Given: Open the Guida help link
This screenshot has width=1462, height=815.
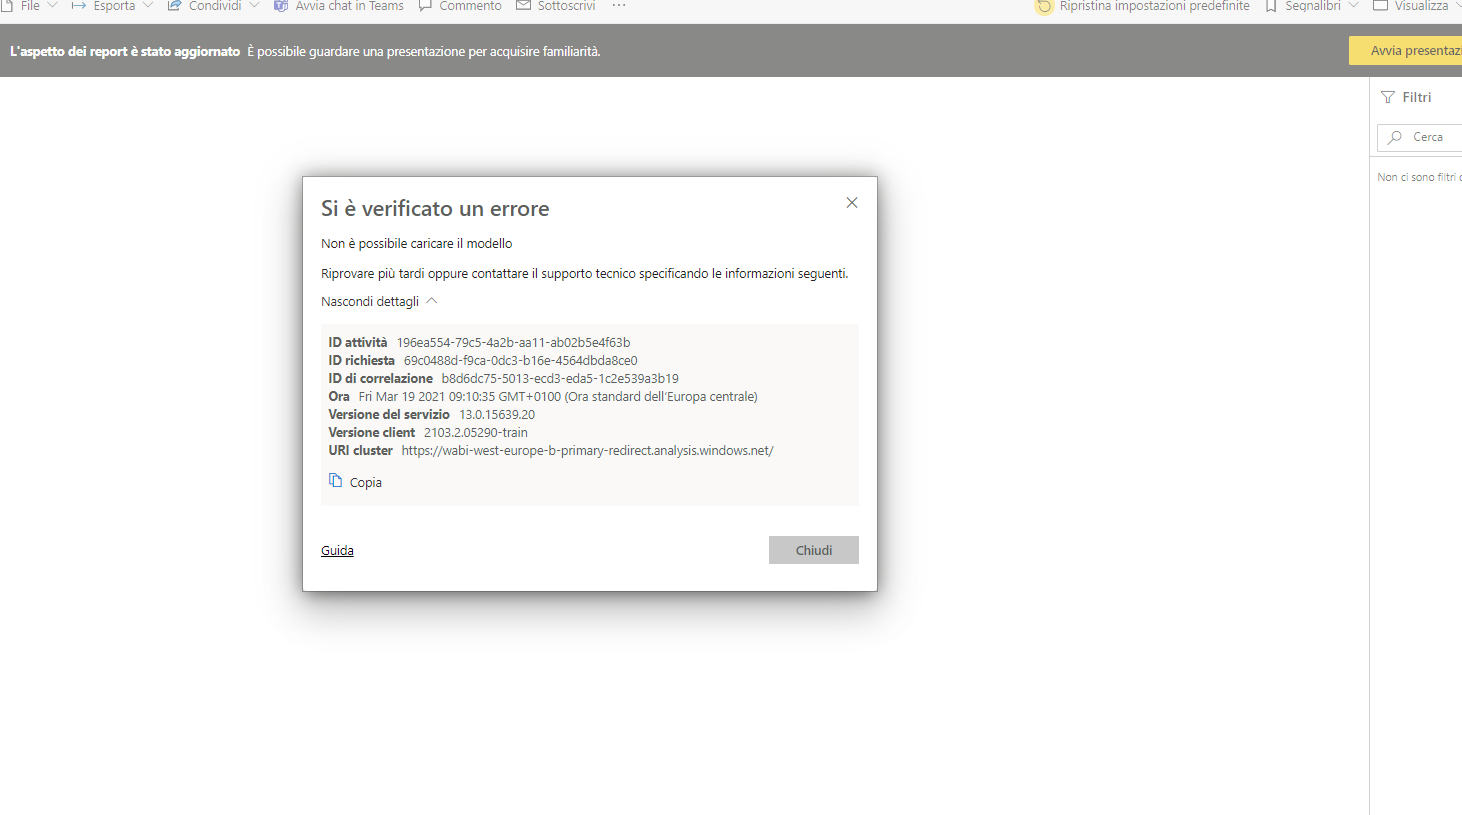Looking at the screenshot, I should 337,551.
